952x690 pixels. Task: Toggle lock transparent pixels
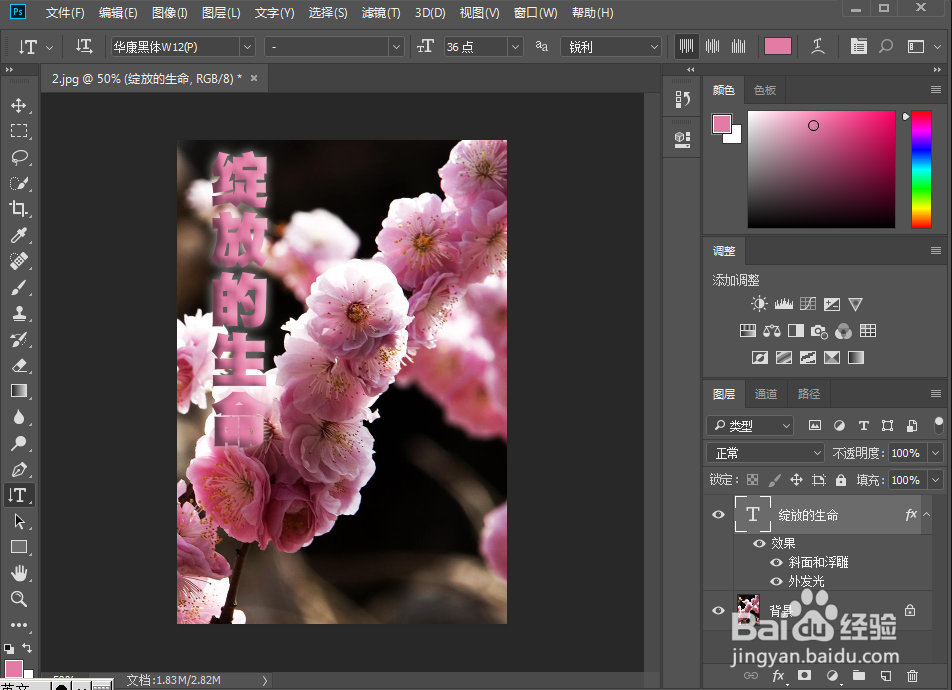(752, 480)
